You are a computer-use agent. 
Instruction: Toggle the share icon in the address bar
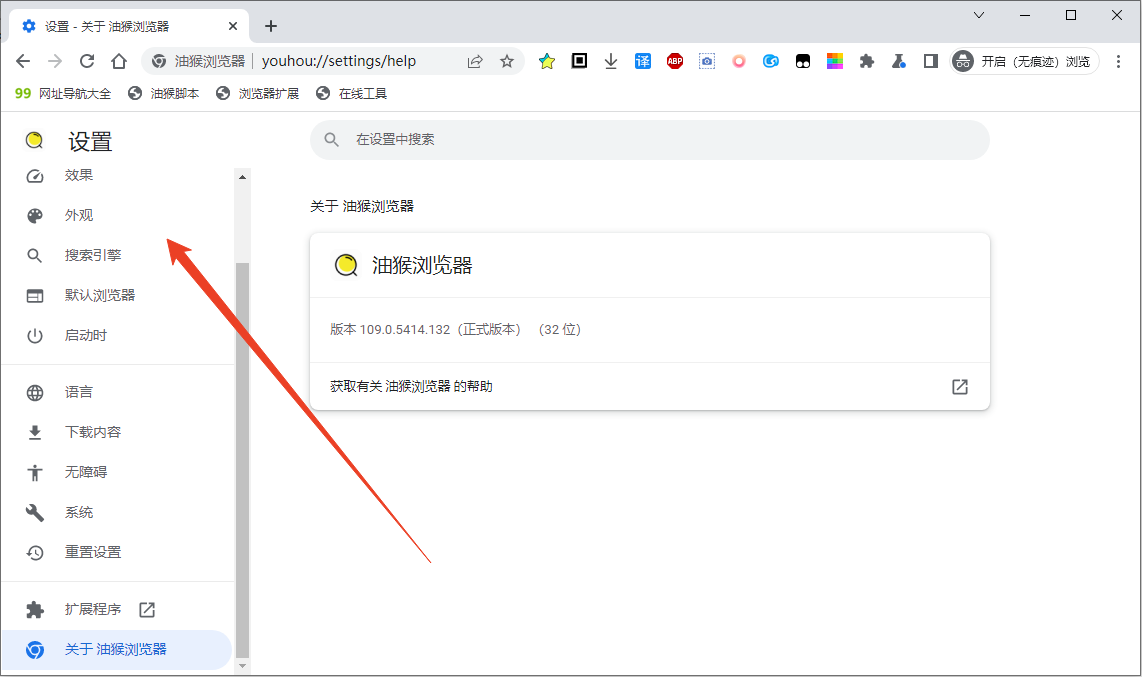pyautogui.click(x=475, y=61)
